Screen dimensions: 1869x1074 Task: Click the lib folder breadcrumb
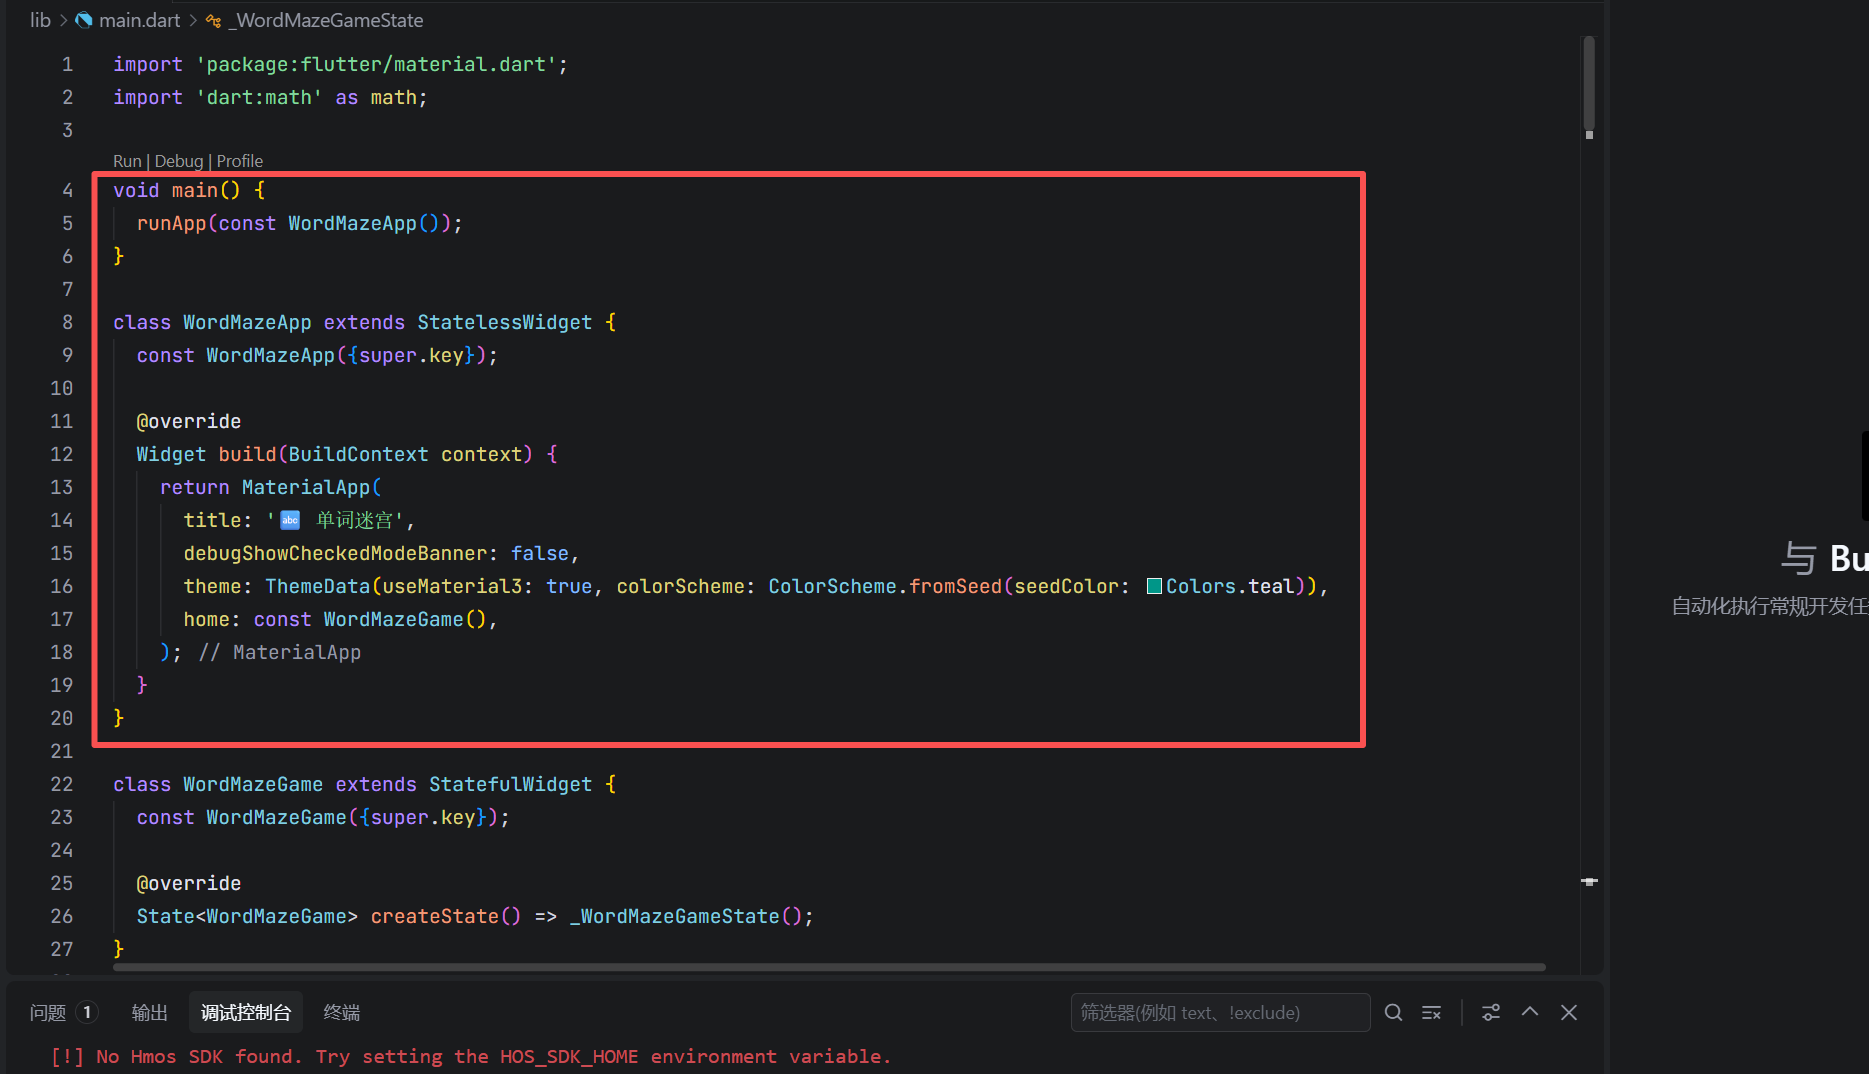(40, 20)
